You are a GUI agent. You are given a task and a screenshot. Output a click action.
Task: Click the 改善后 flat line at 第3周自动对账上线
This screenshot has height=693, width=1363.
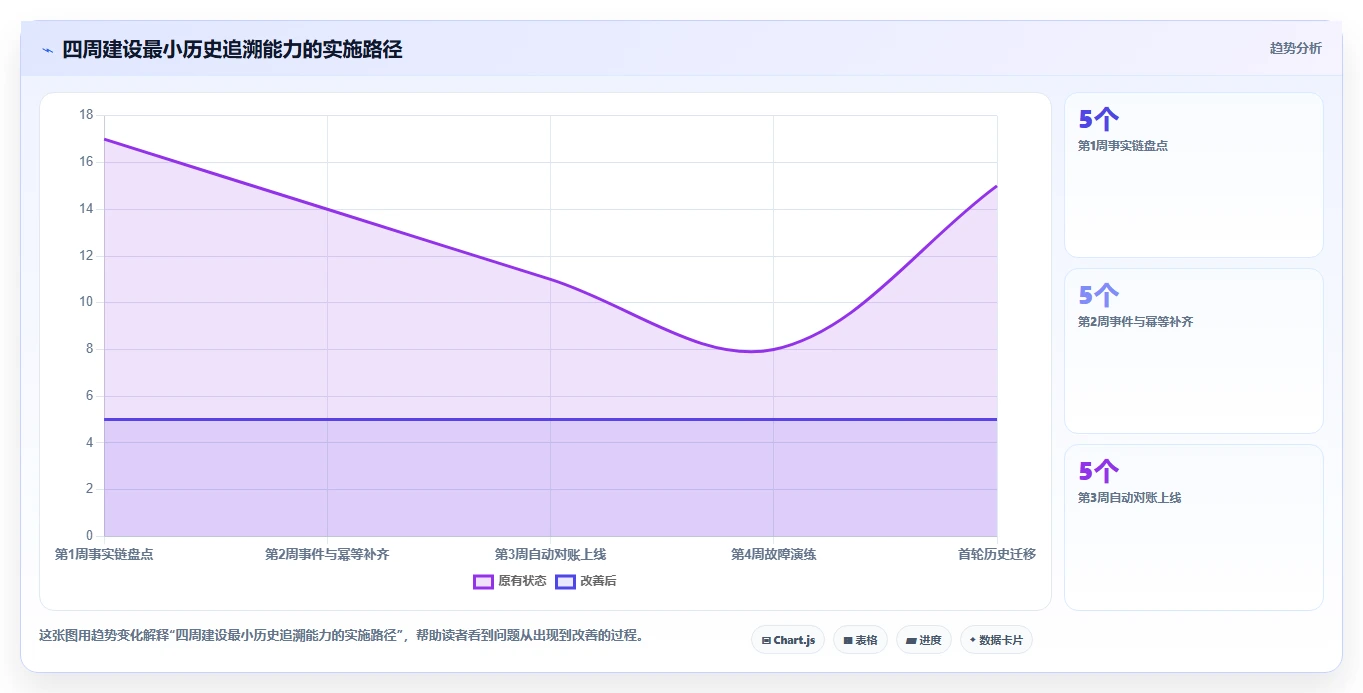coord(550,419)
